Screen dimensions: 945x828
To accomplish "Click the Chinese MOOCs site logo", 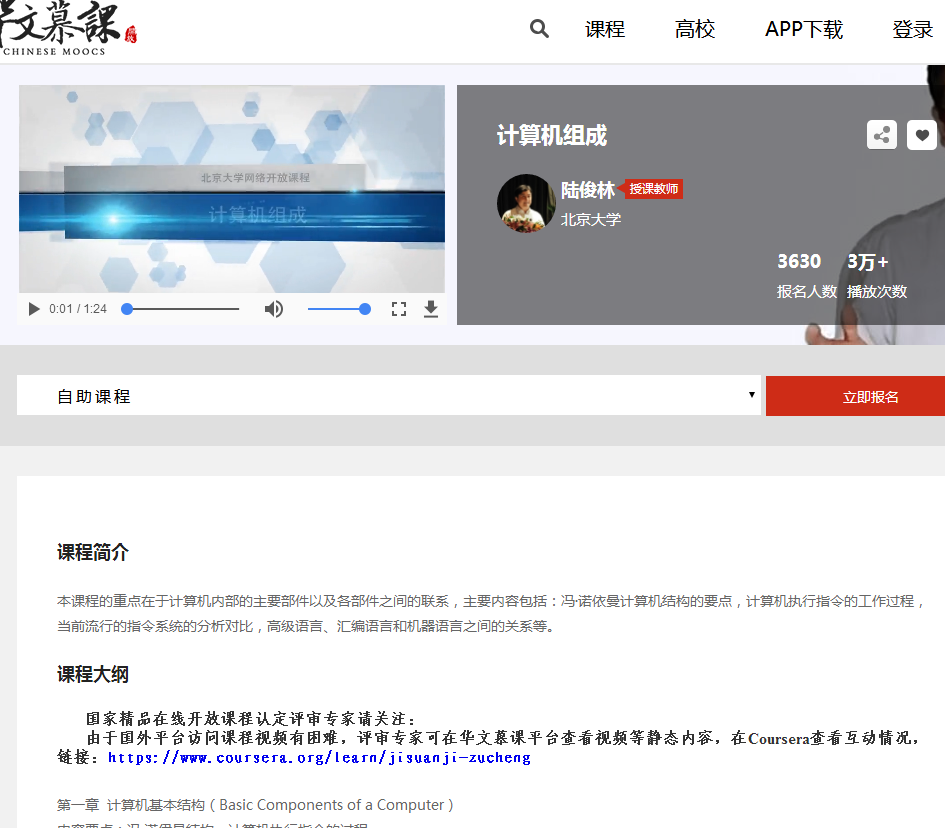I will tap(68, 29).
